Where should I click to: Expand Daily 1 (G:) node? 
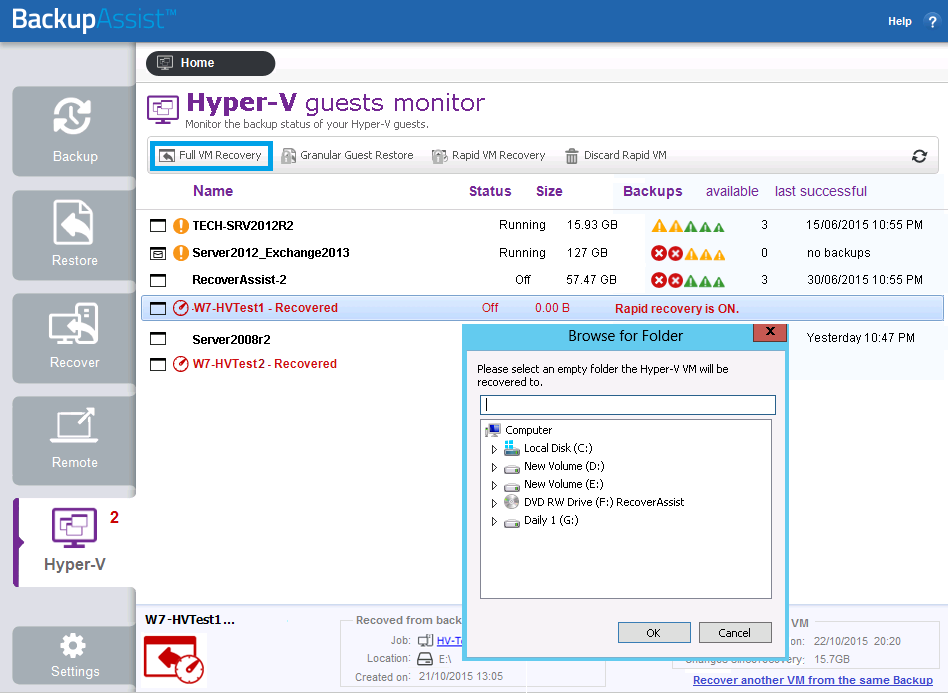tap(494, 521)
